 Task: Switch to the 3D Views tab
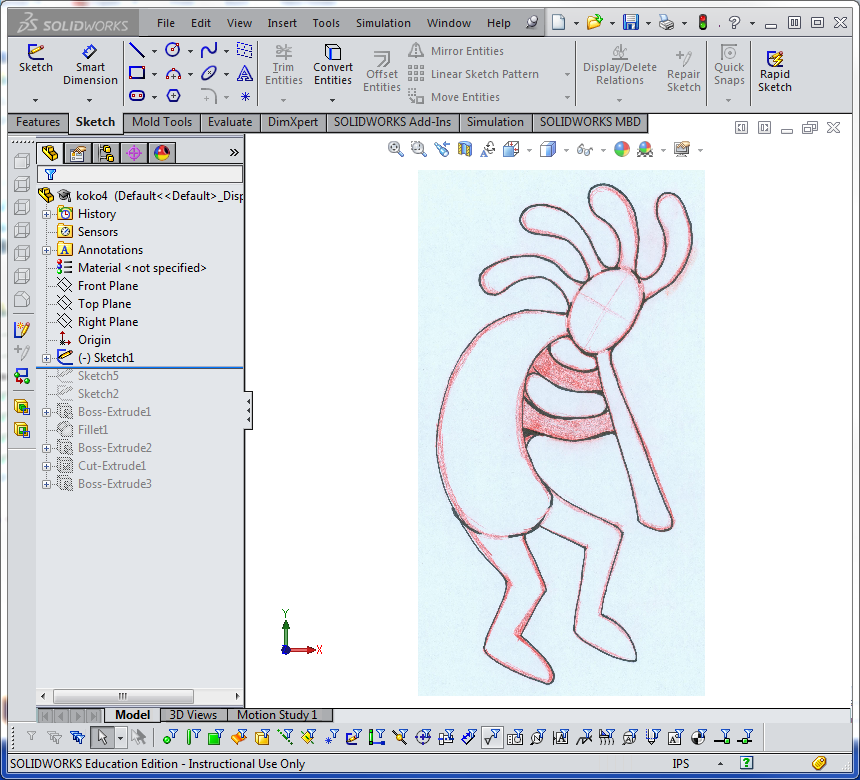[x=193, y=715]
